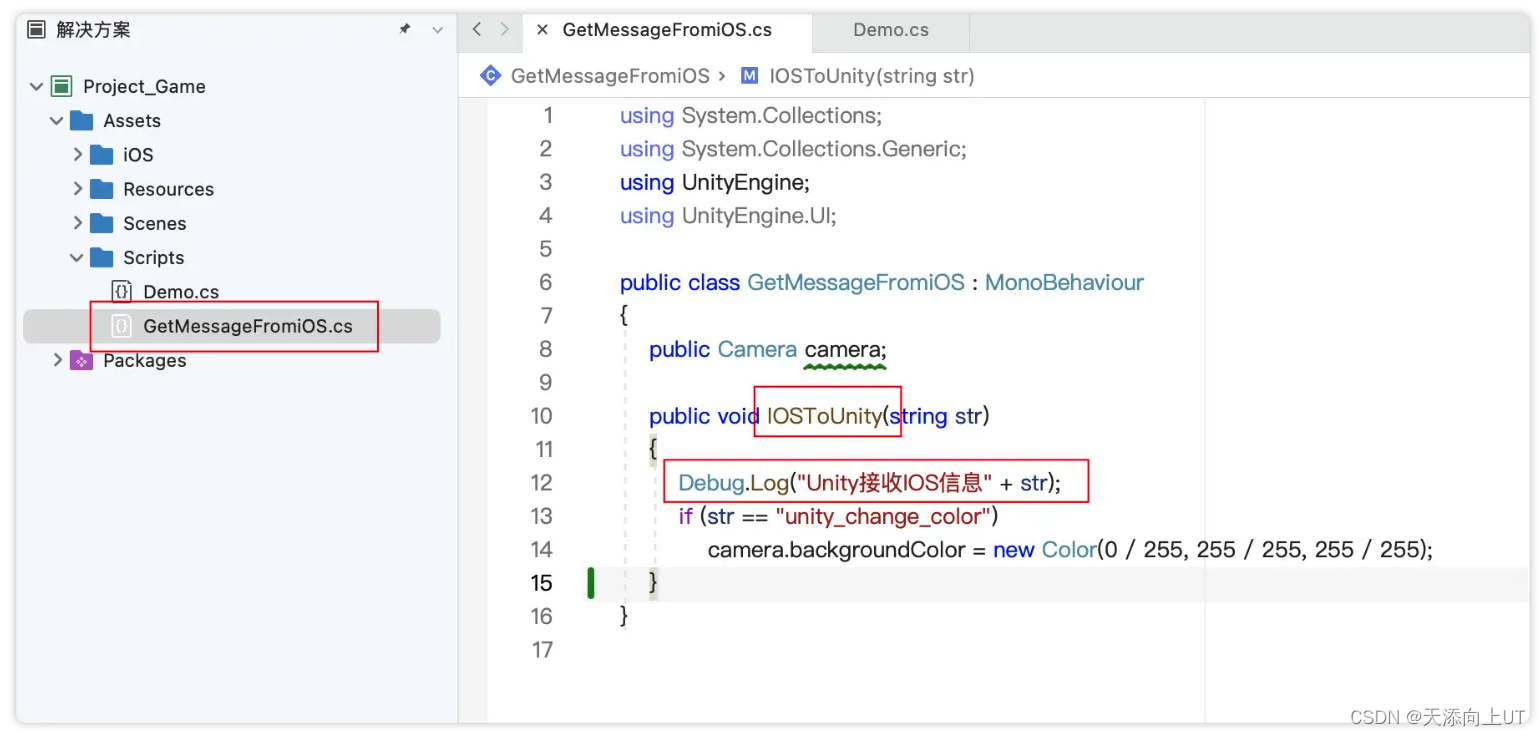Screen dimensions: 1540x736
Task: Click the solution panel icon beside 解决方案
Action: 36,30
